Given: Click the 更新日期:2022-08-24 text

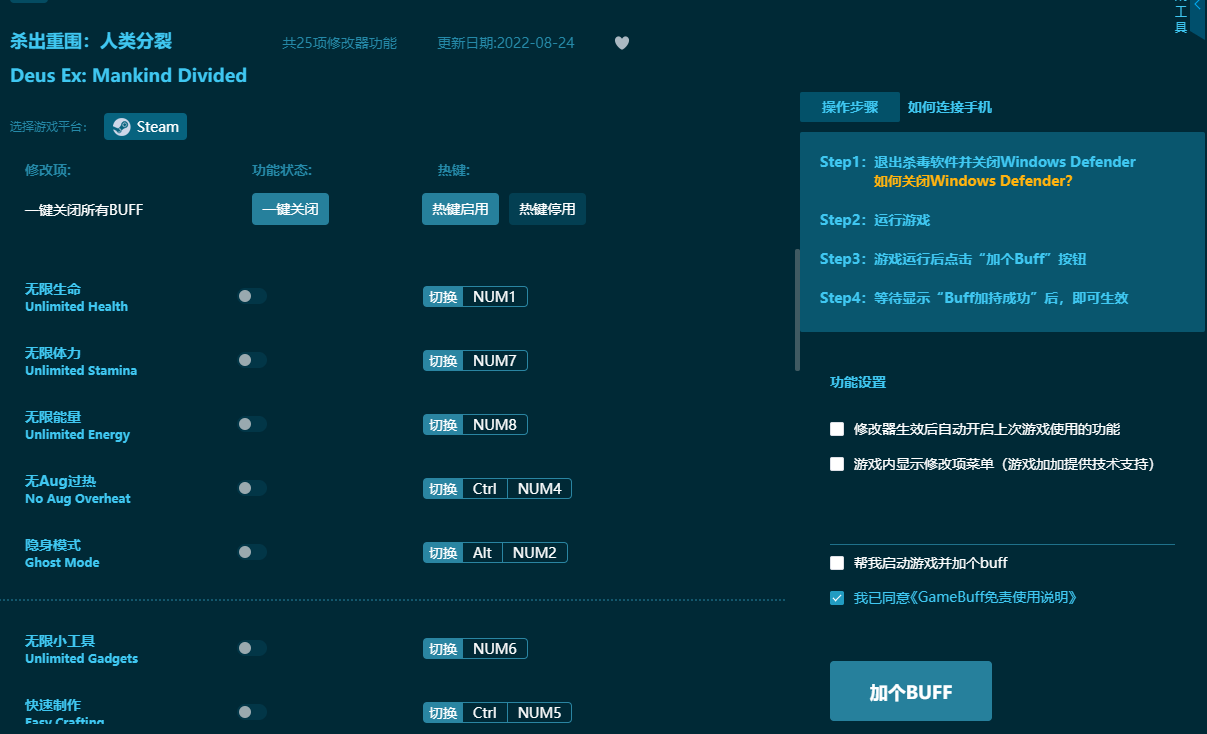Looking at the screenshot, I should click(x=506, y=43).
